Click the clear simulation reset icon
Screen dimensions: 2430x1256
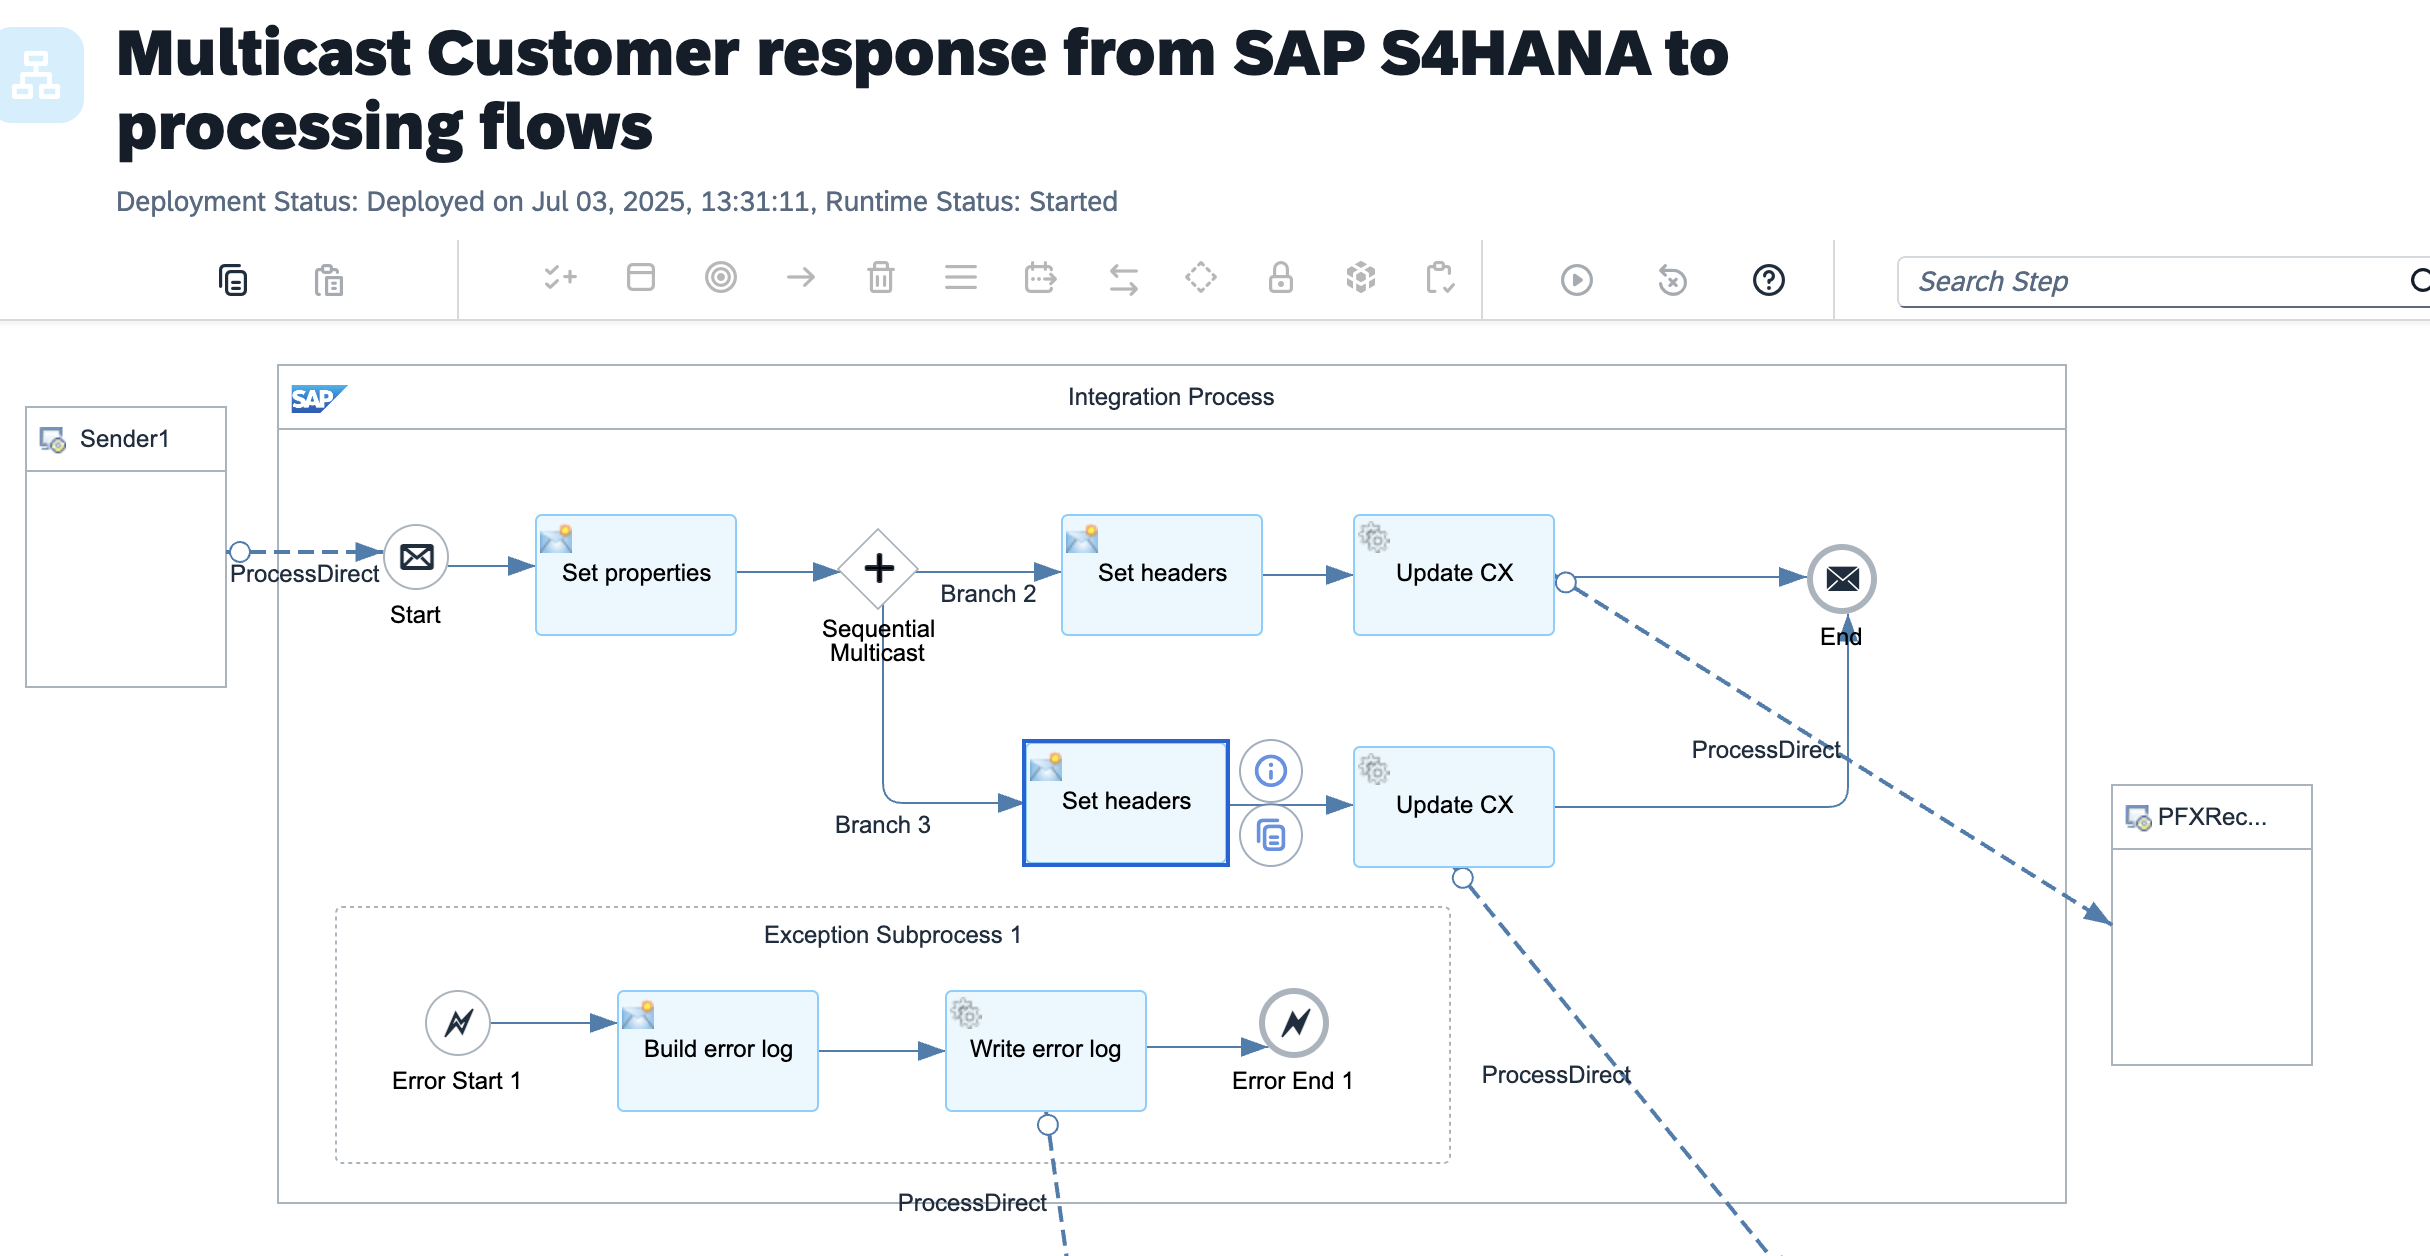[x=1672, y=280]
